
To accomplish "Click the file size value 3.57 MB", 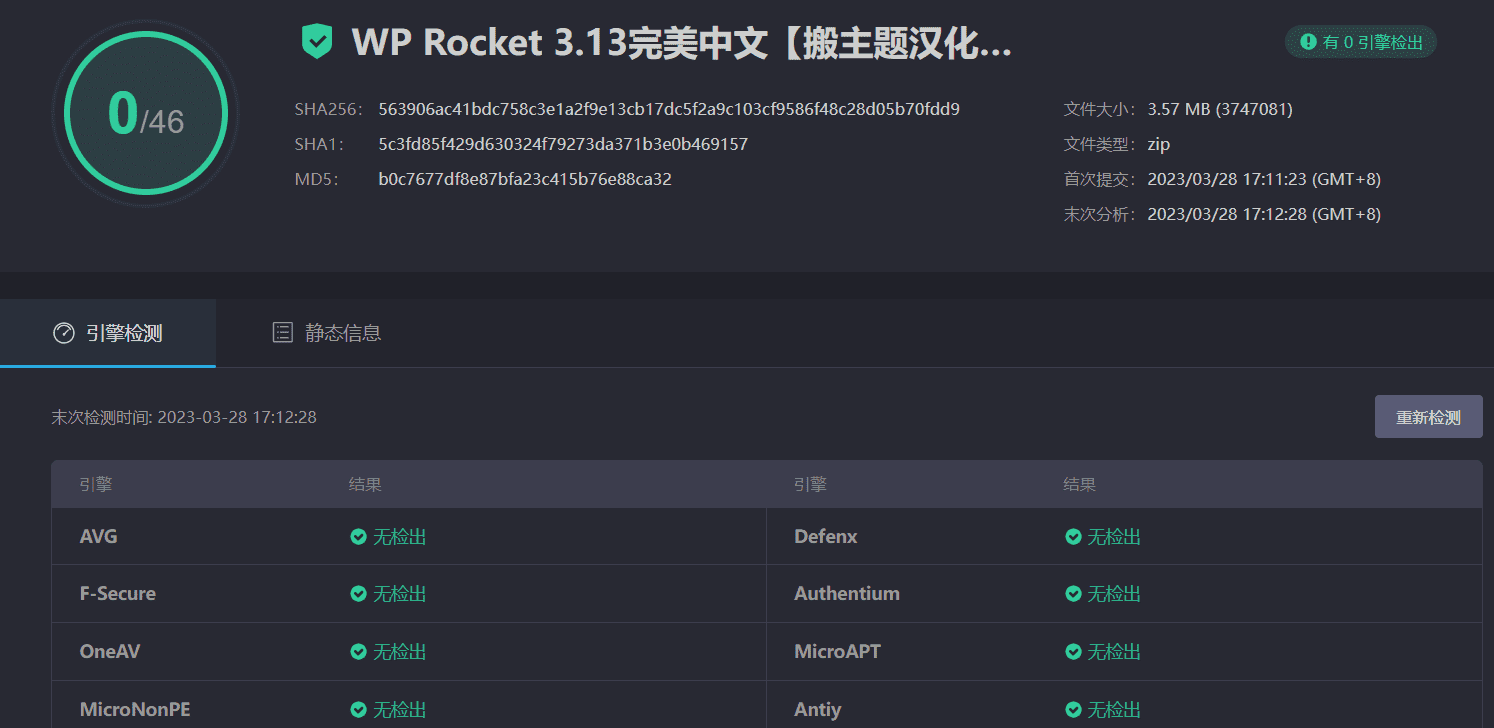I will point(1220,109).
